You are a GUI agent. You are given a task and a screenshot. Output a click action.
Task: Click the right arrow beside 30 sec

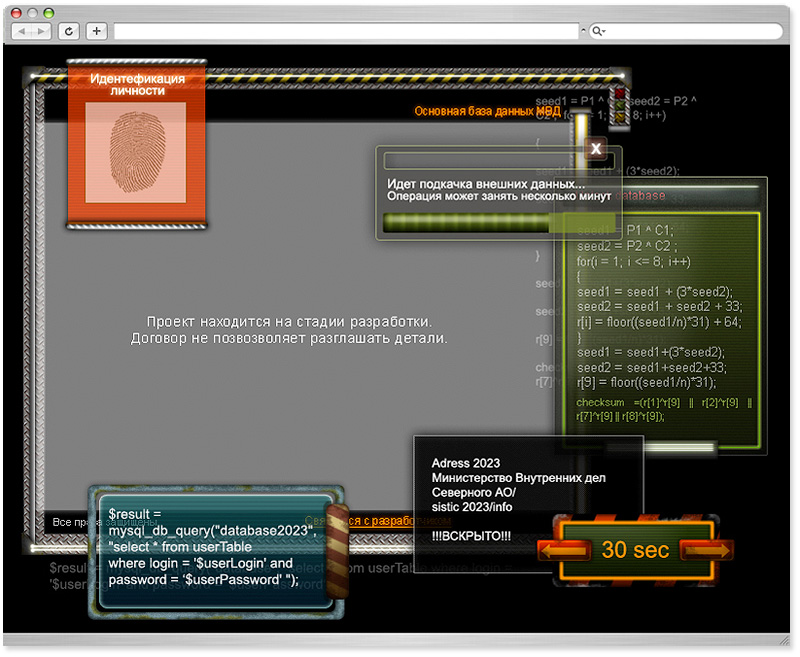706,550
